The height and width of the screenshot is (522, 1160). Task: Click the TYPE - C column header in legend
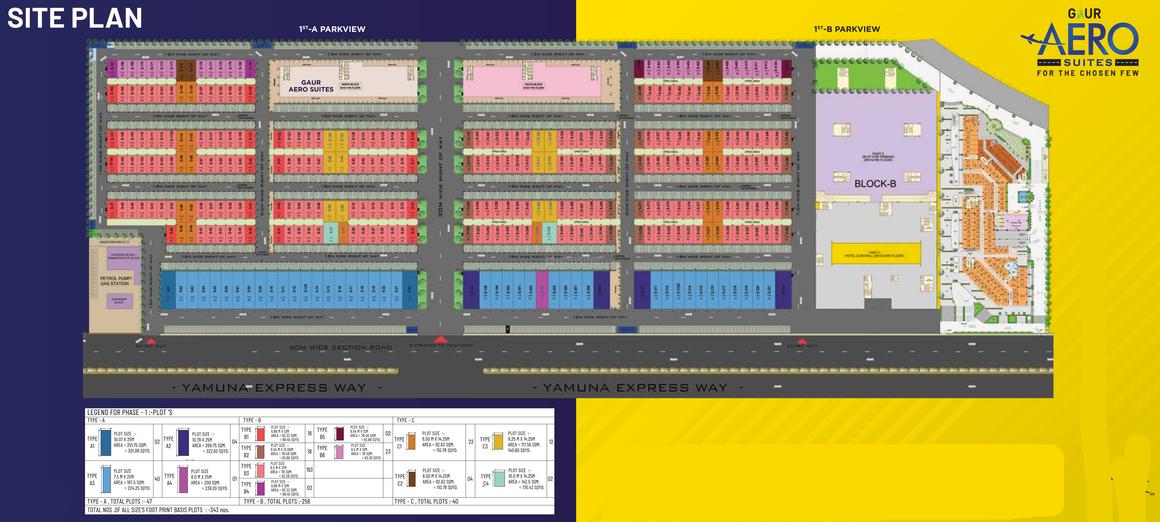point(405,420)
